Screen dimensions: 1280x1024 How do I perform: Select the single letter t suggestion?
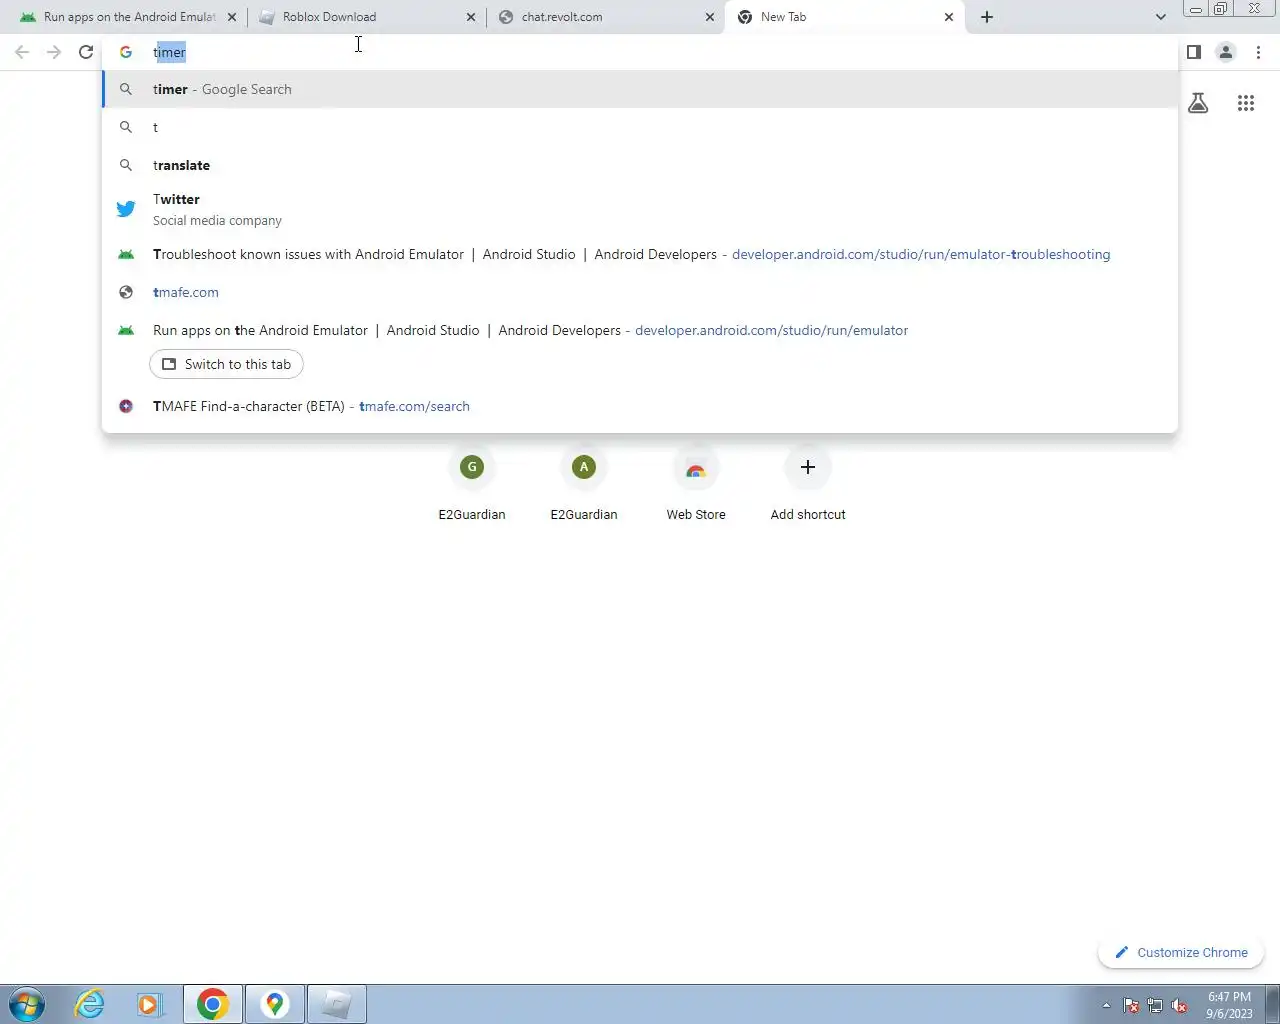[x=640, y=127]
